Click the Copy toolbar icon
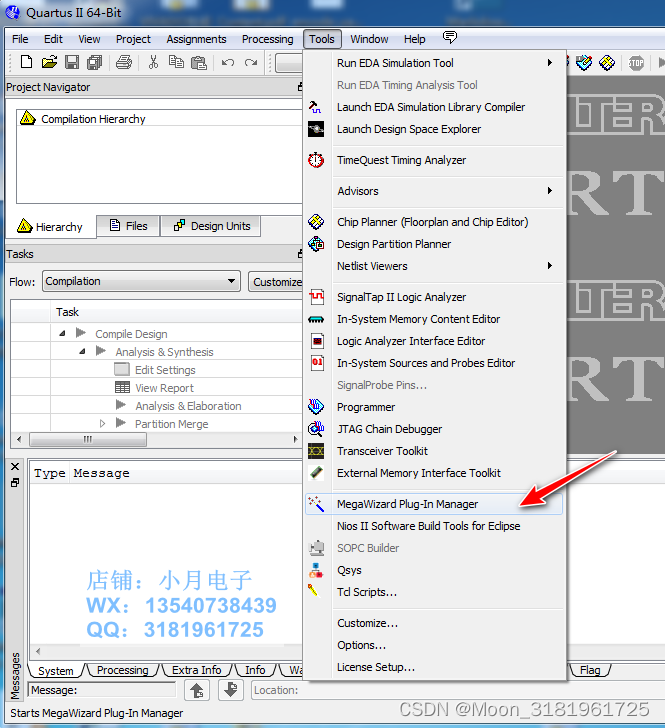 (176, 62)
